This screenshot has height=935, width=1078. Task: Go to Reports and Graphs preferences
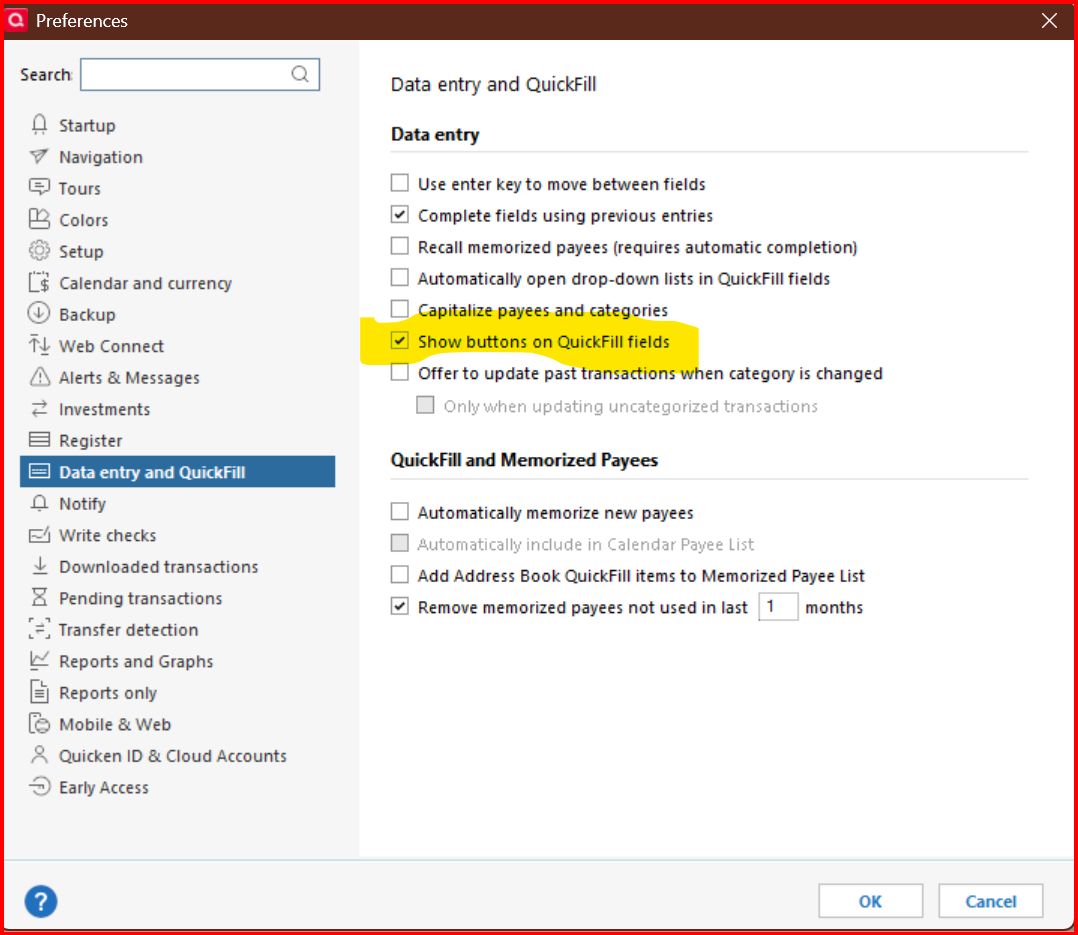(x=136, y=661)
